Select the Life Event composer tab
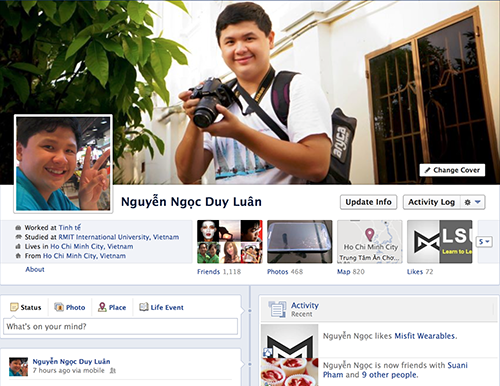Image resolution: width=500 pixels, height=386 pixels. (161, 307)
